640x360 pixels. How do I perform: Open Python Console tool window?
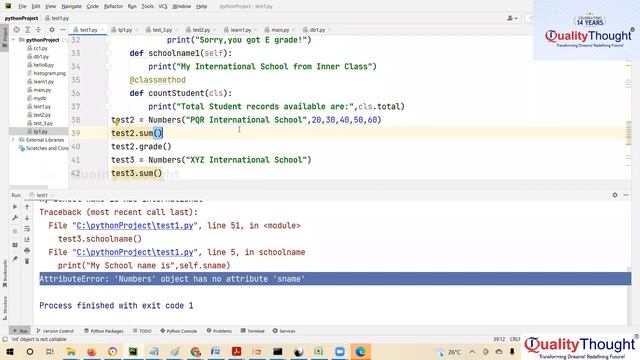[178, 331]
